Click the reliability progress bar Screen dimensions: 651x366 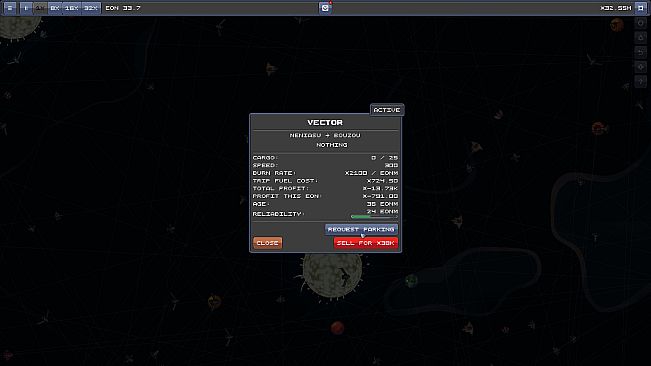click(x=374, y=217)
